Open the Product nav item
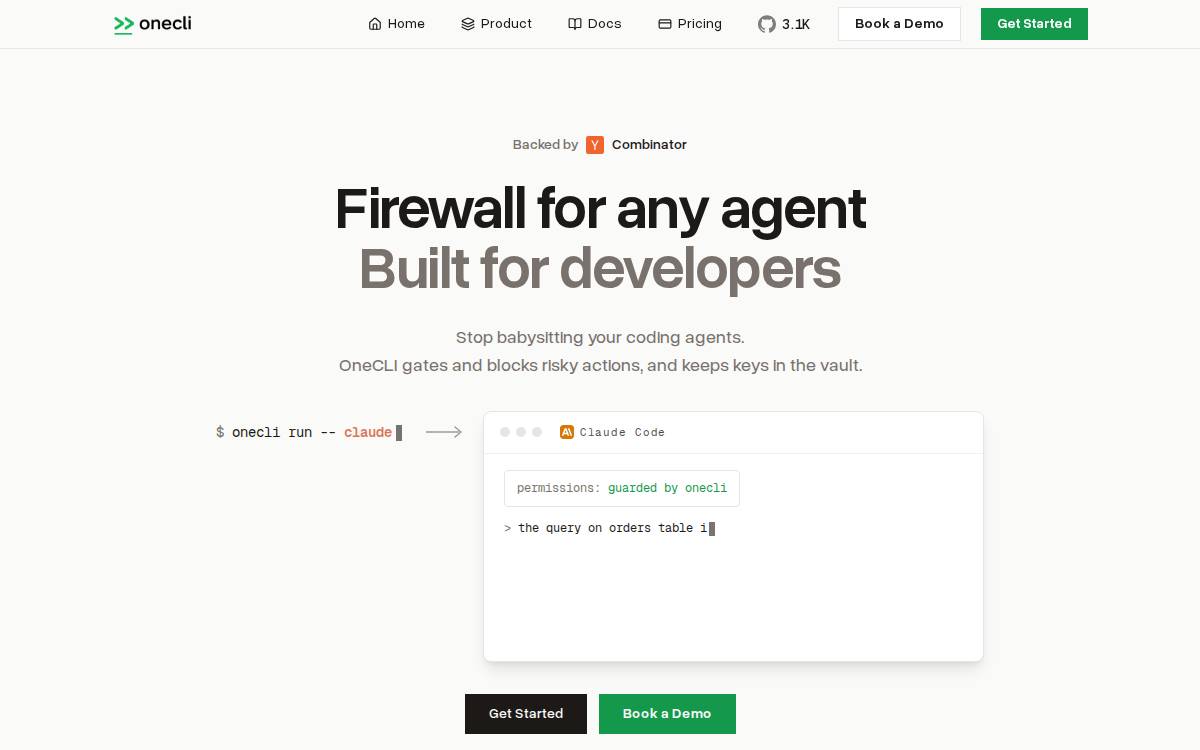Screen dimensions: 1200x750 [x=497, y=24]
